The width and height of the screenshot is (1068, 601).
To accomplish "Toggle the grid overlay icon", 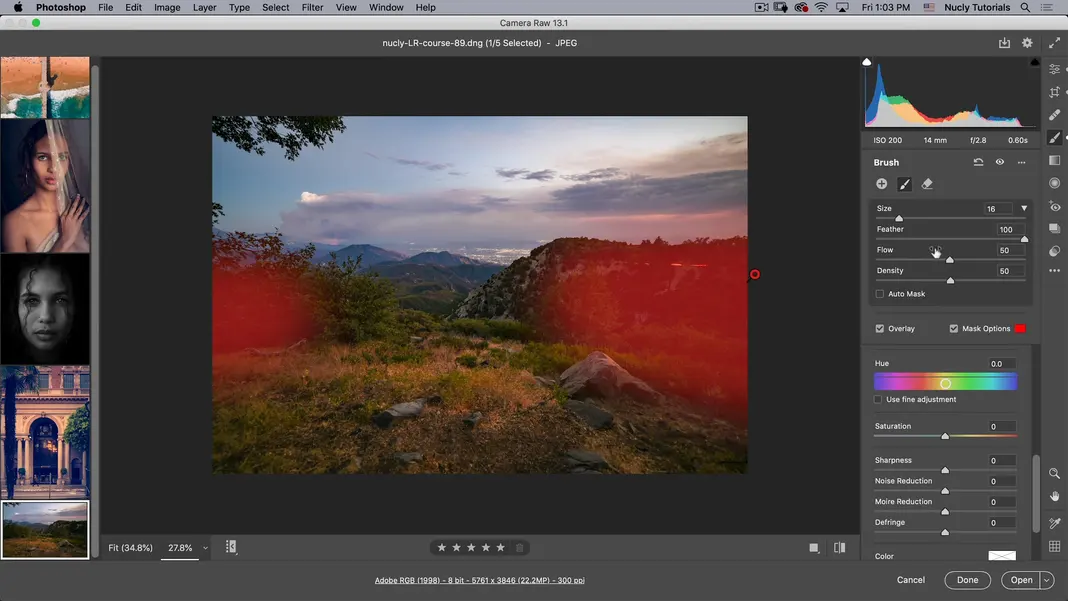I will 1054,546.
